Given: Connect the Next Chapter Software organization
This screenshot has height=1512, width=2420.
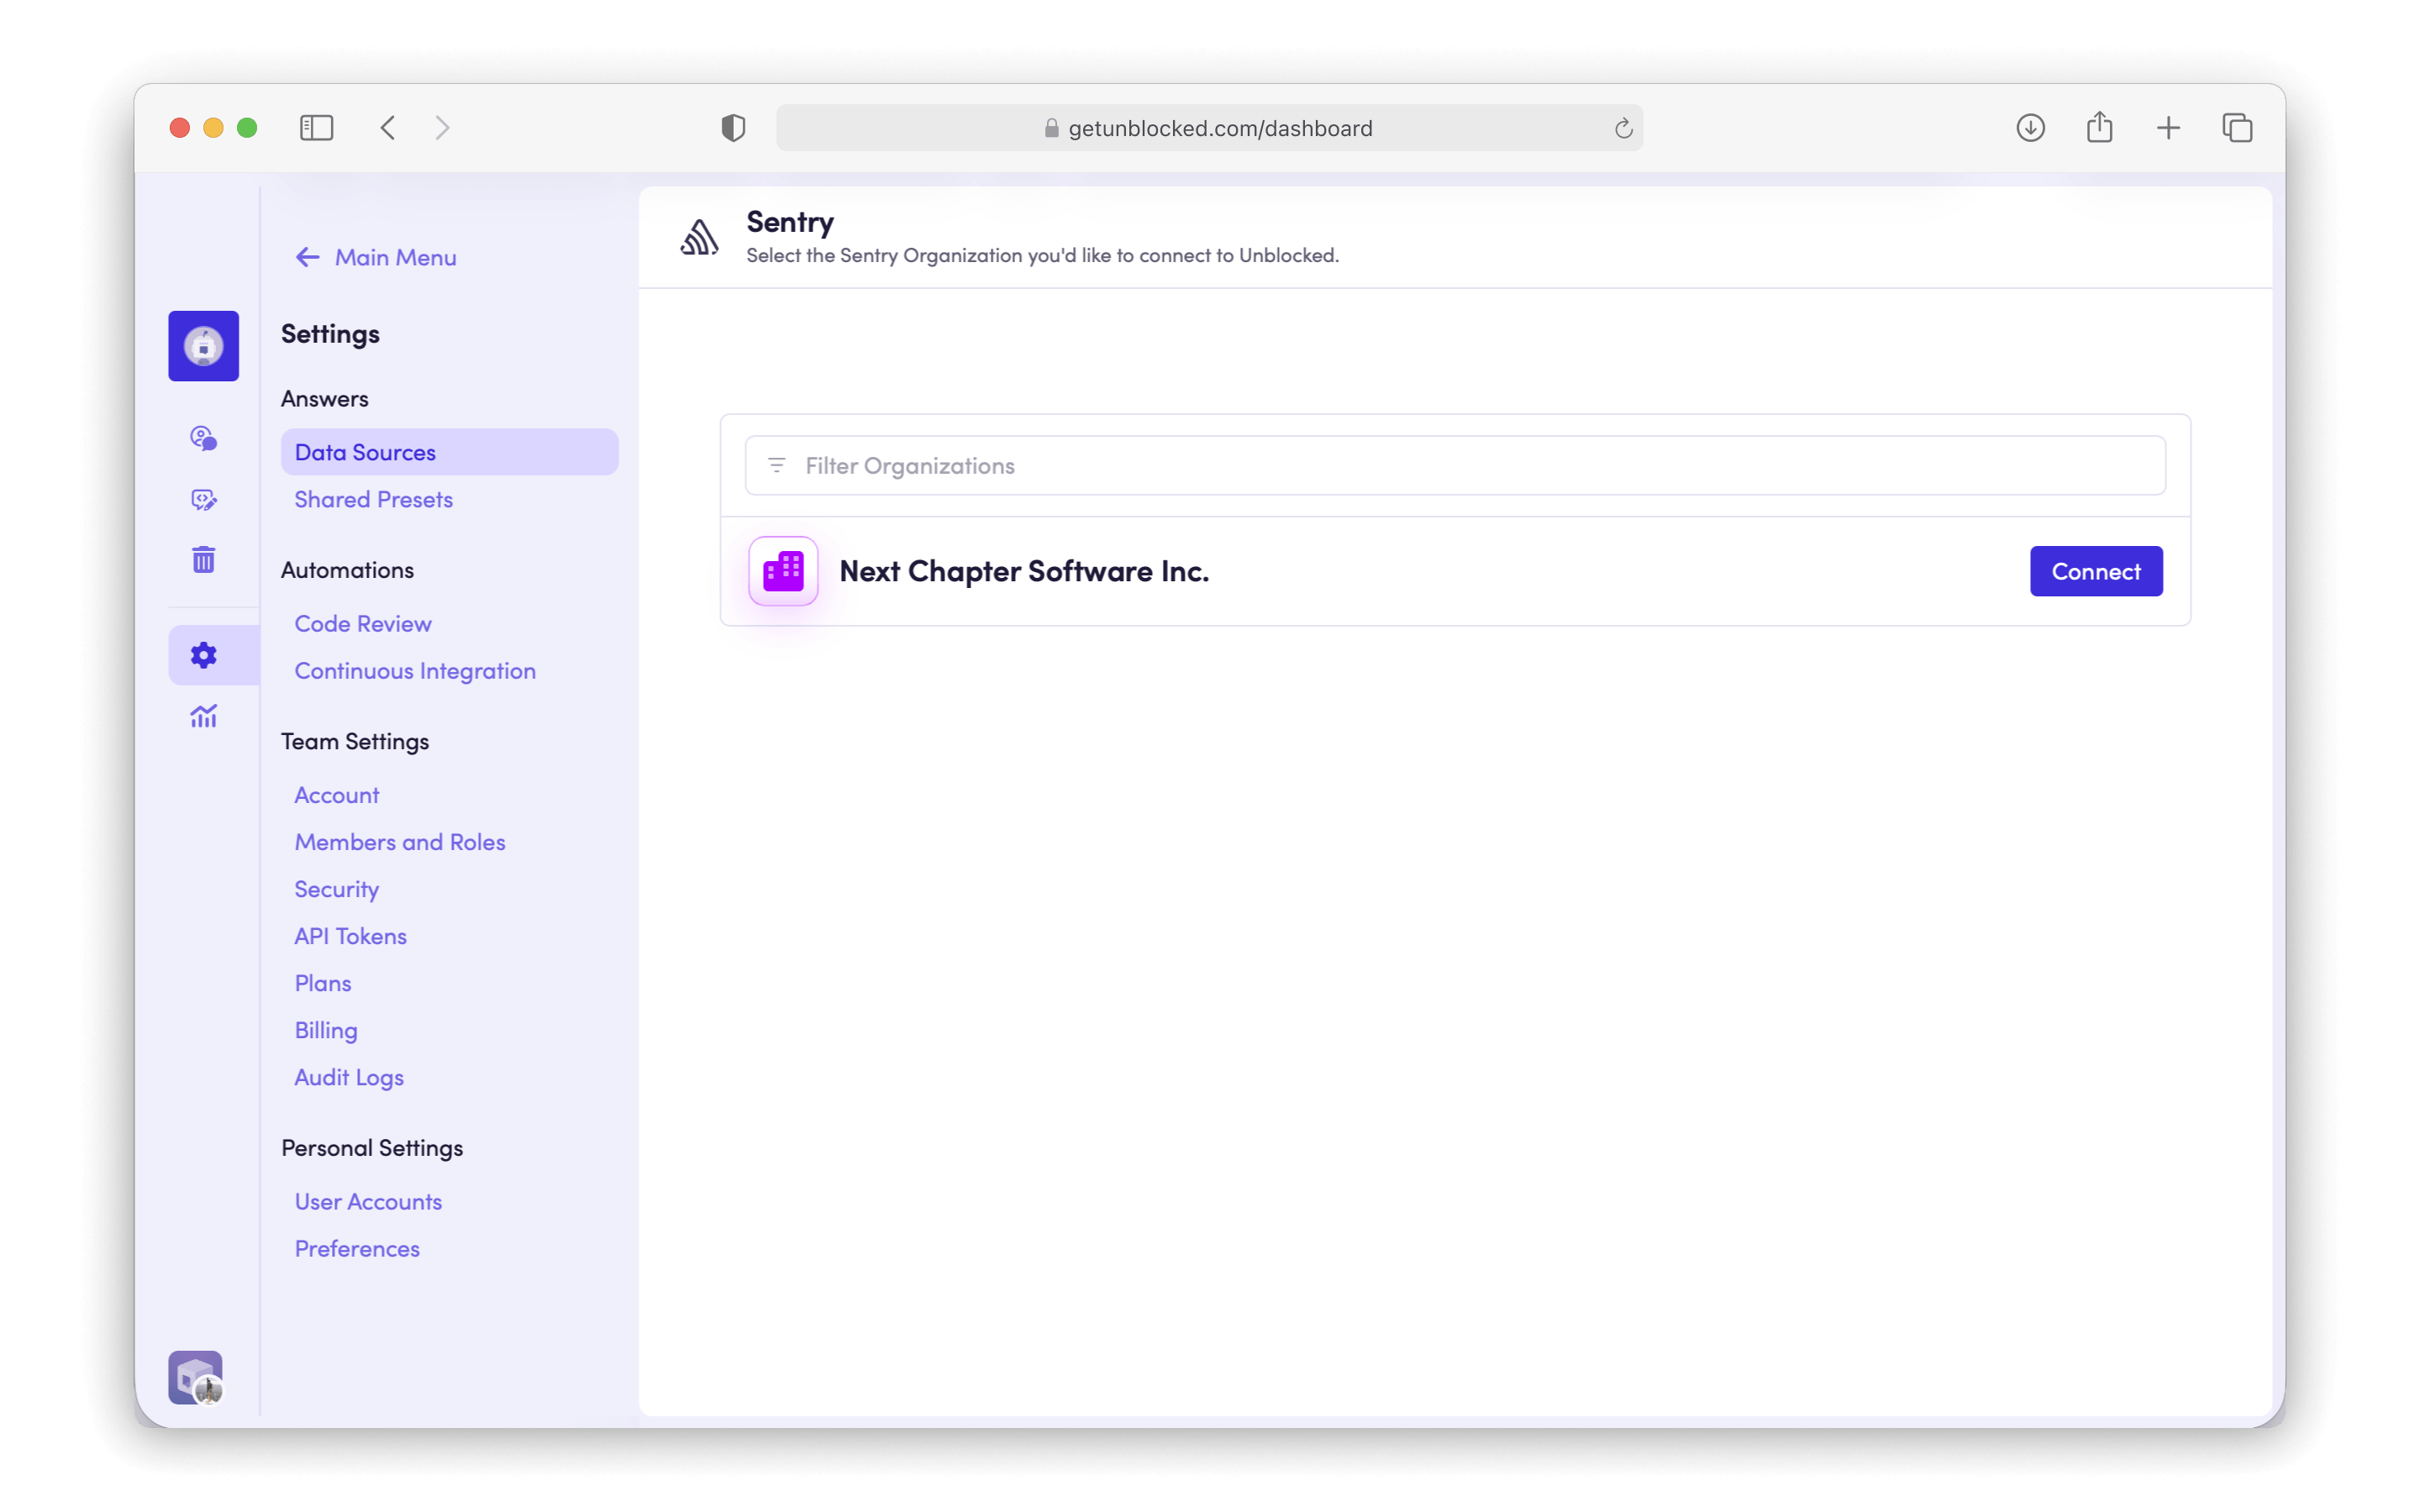Looking at the screenshot, I should [2096, 571].
